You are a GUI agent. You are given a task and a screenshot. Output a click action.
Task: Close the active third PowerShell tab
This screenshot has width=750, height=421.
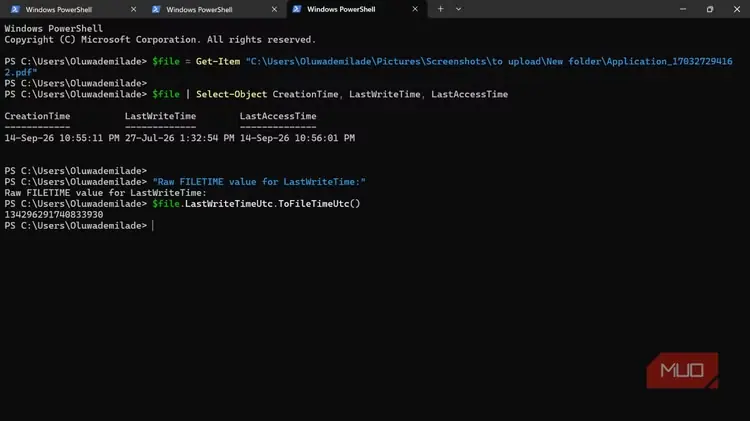point(415,9)
